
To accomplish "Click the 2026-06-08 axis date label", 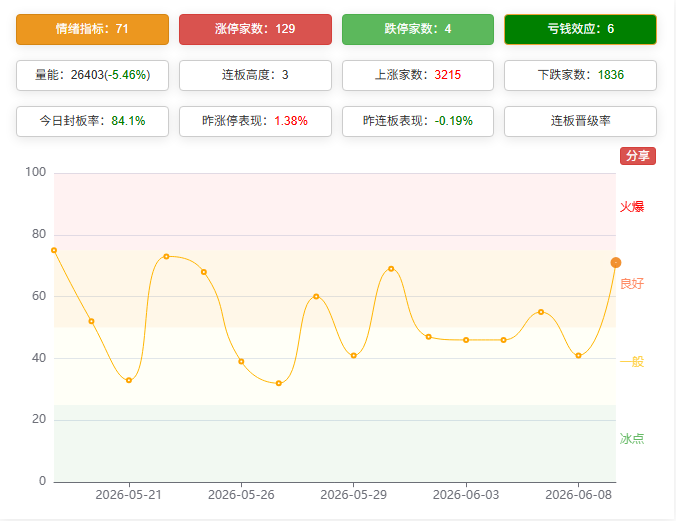I will tap(579, 495).
